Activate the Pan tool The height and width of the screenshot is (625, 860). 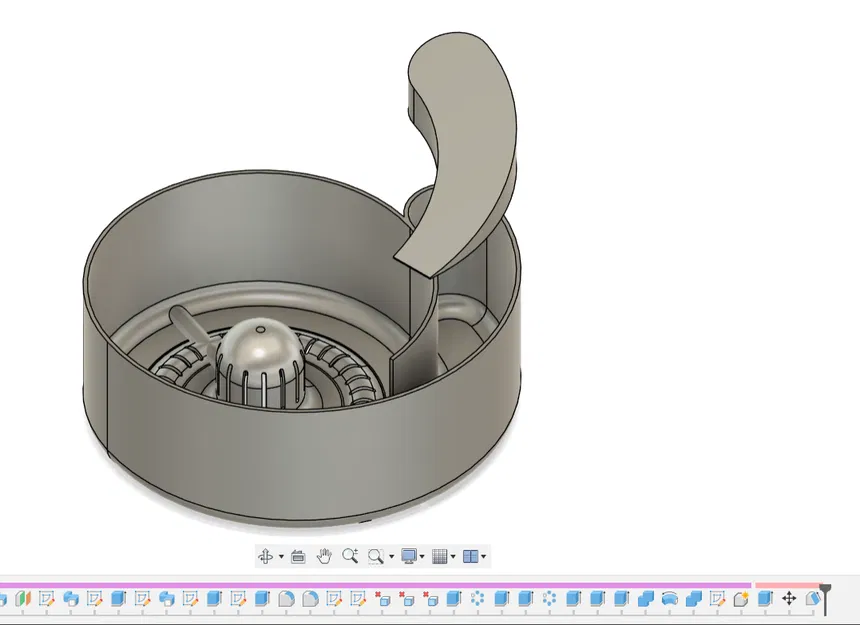[324, 557]
